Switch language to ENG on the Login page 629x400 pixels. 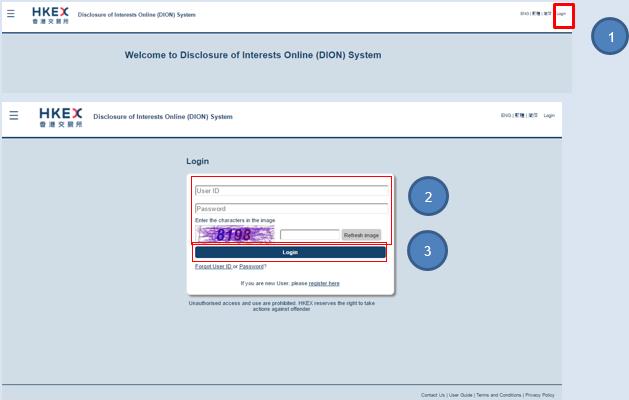pos(506,116)
